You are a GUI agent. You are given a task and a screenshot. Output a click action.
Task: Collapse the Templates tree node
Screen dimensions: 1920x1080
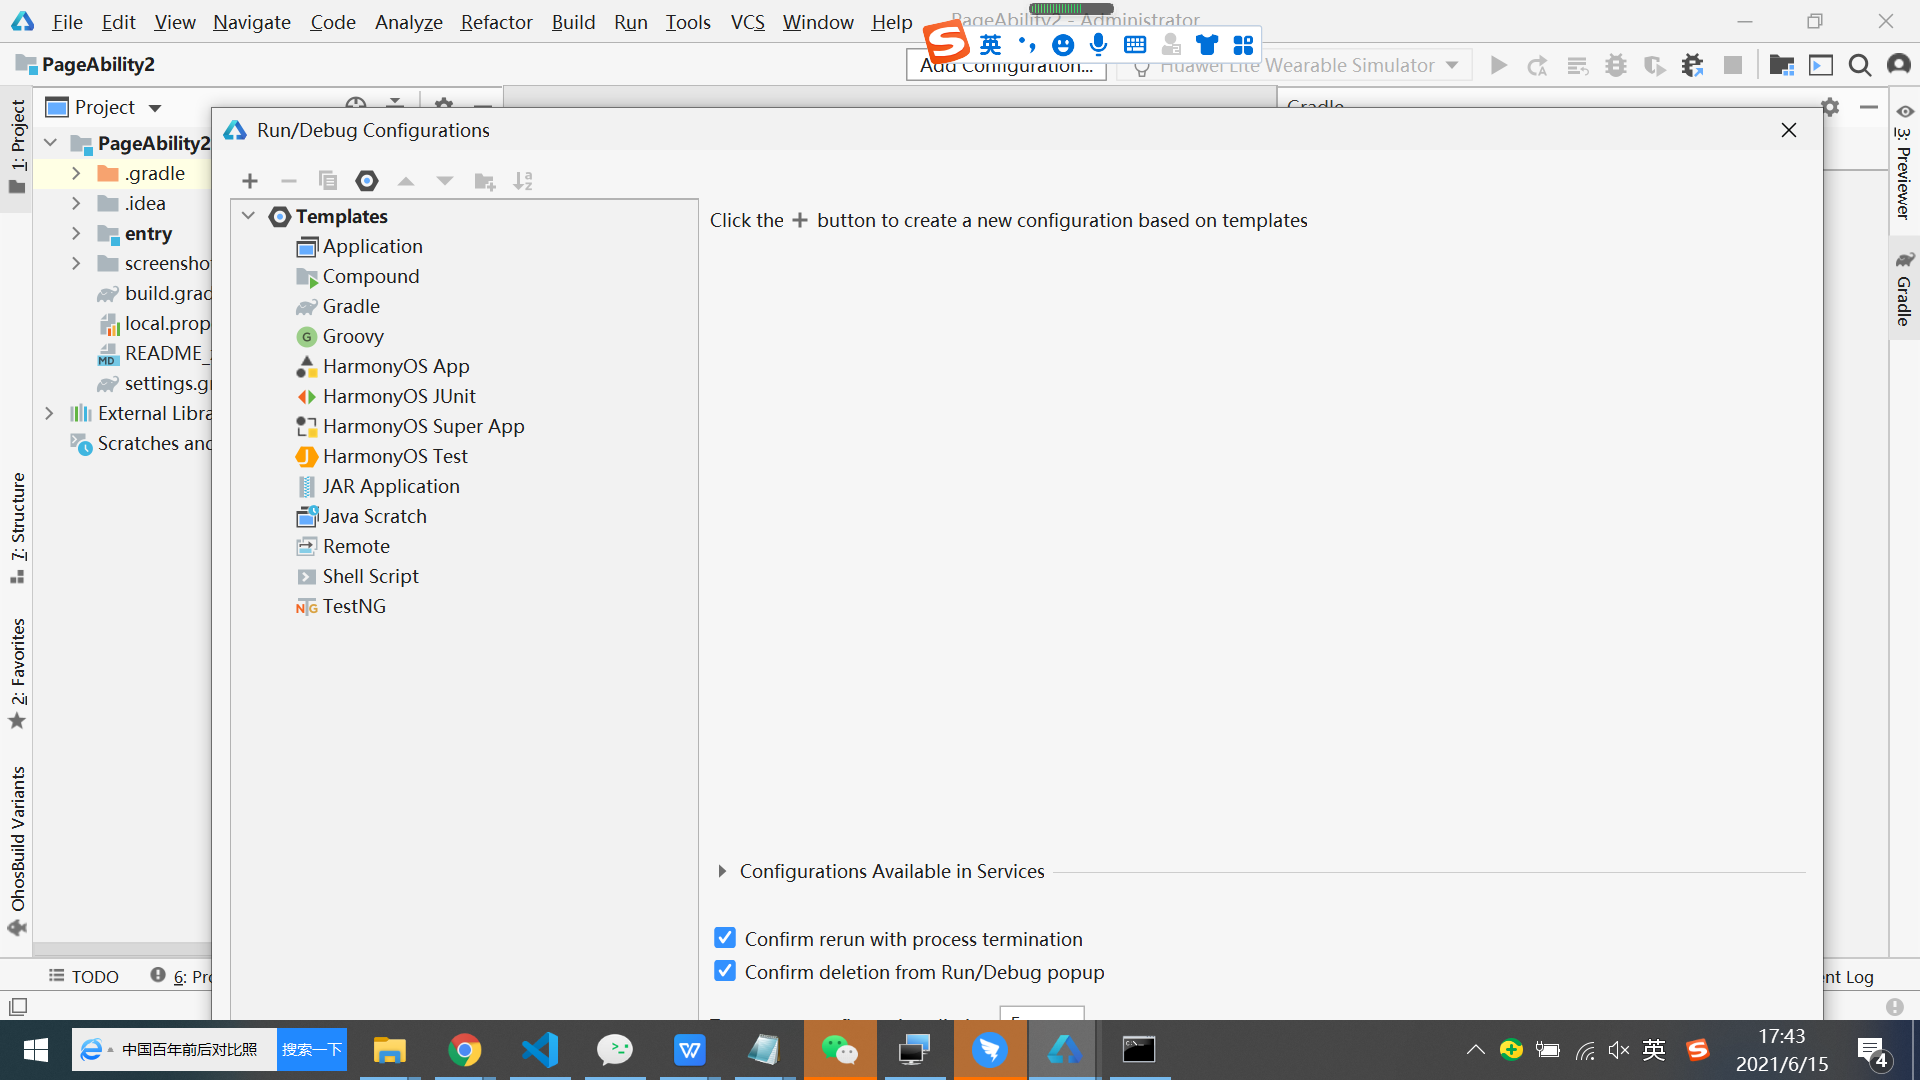pos(248,216)
